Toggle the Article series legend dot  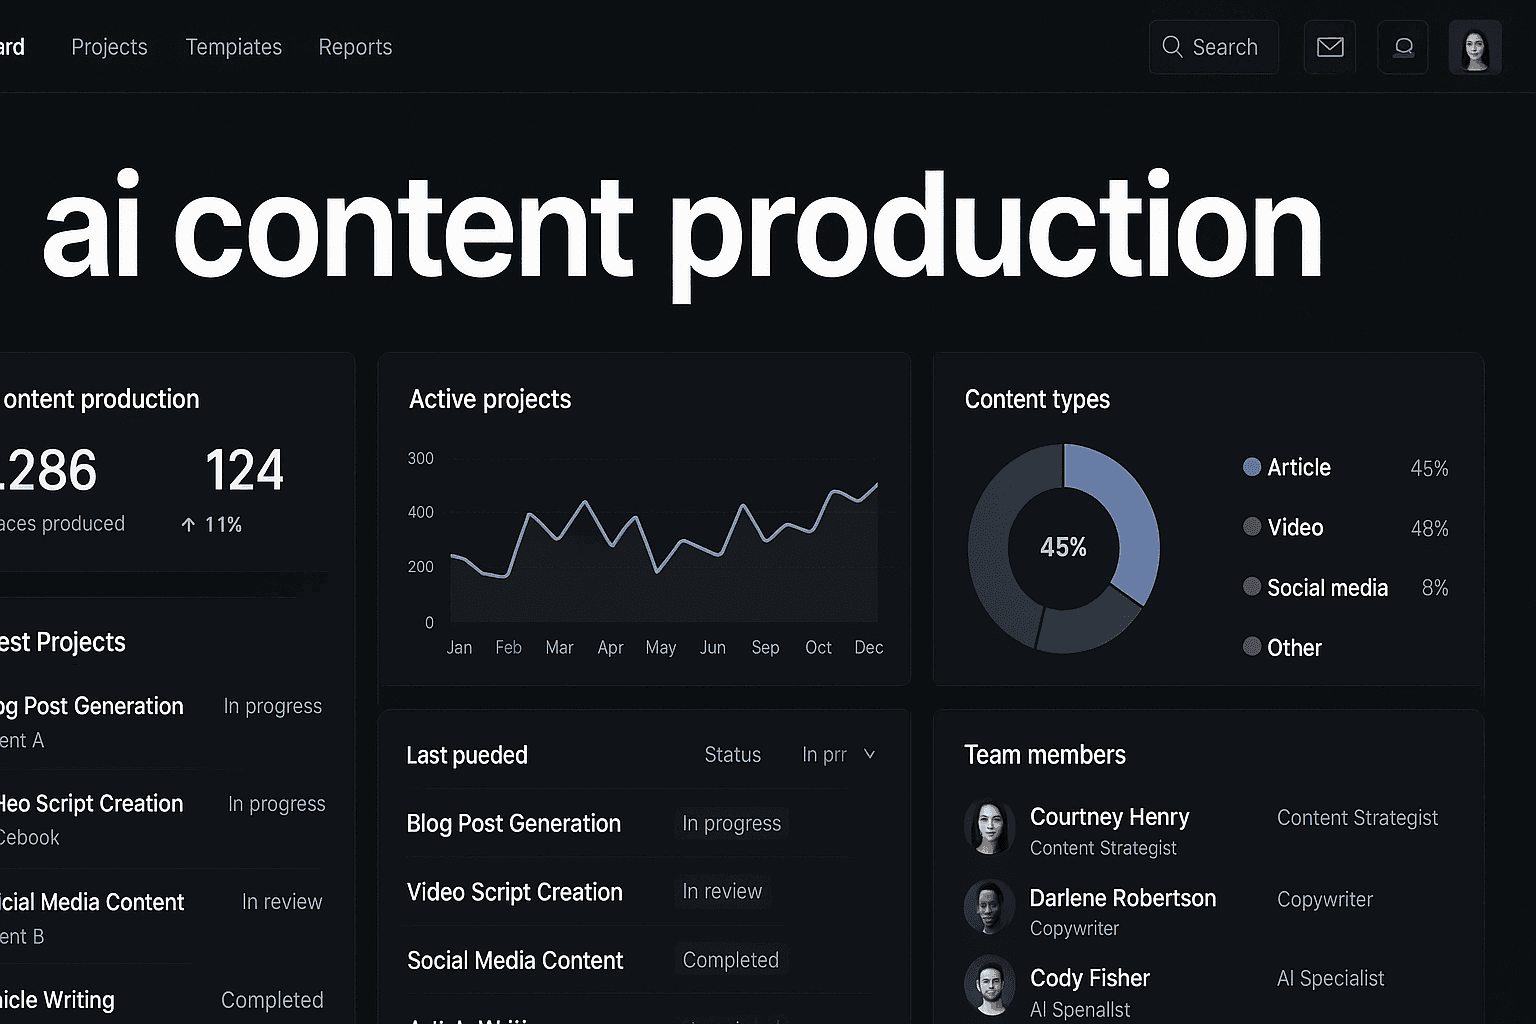pos(1251,466)
